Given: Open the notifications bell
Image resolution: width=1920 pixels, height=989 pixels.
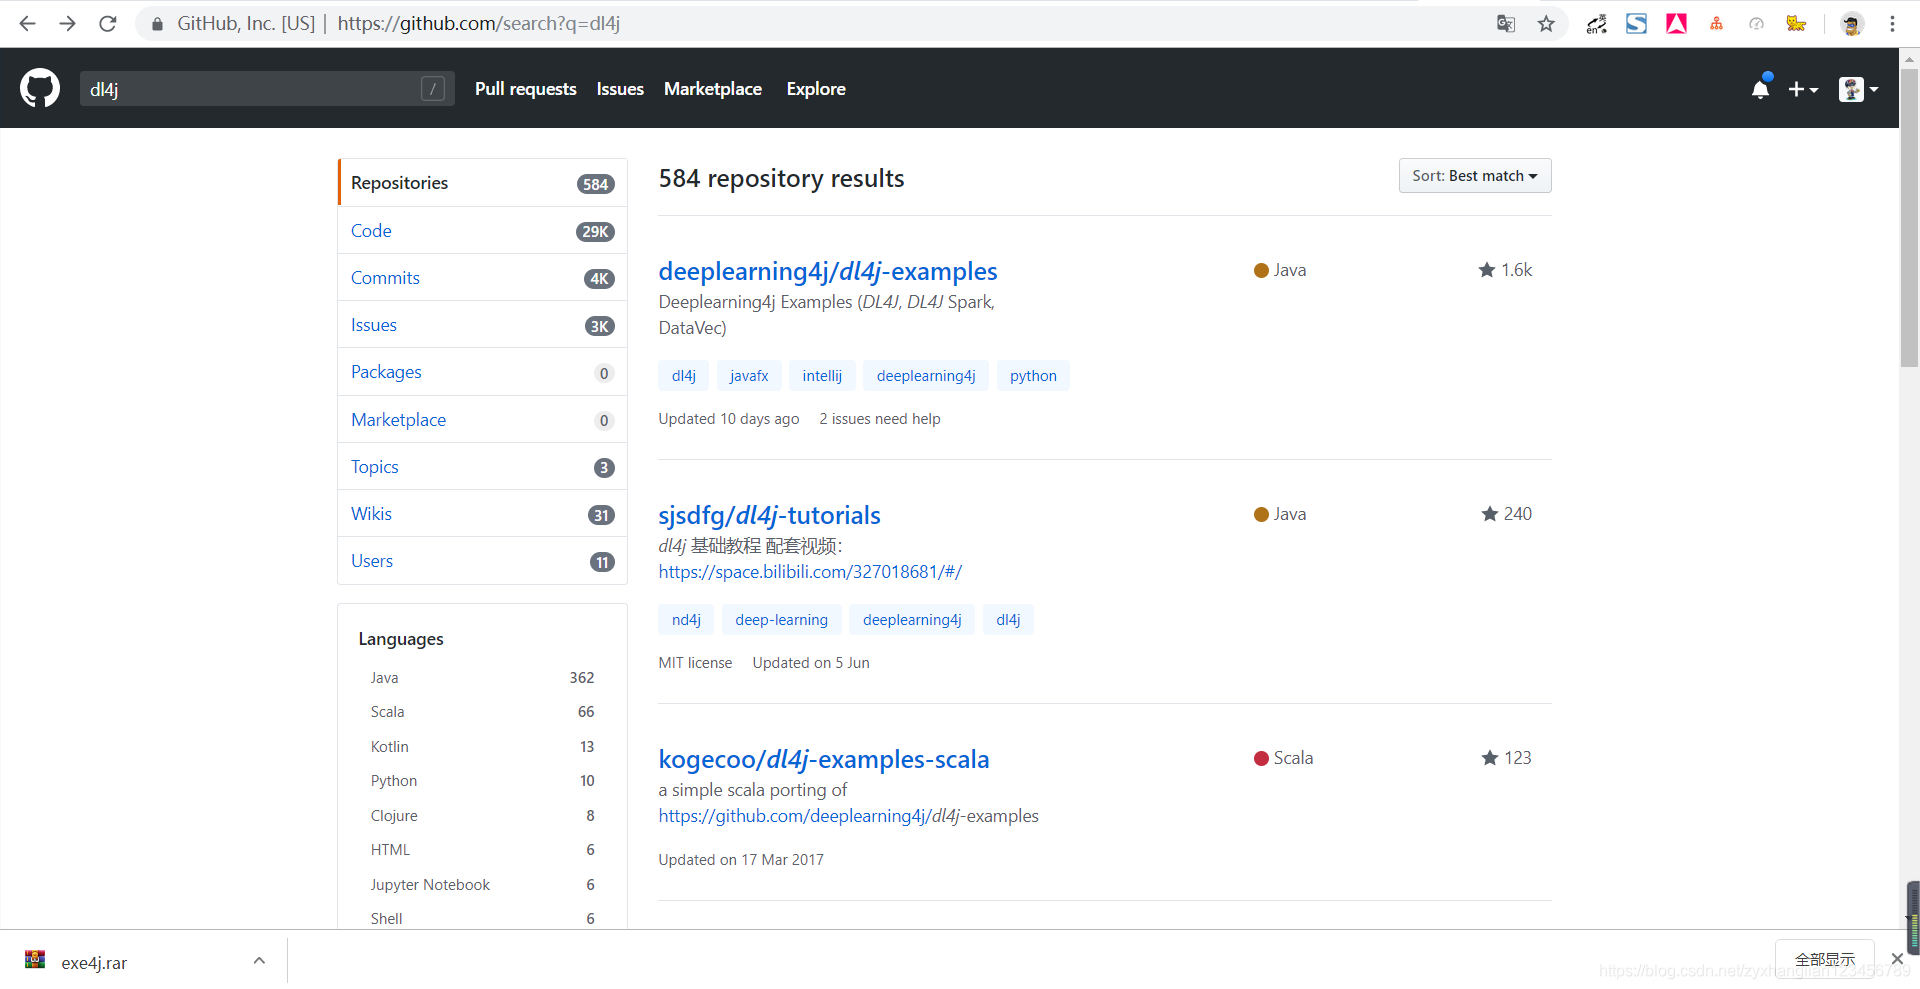Looking at the screenshot, I should (x=1761, y=89).
